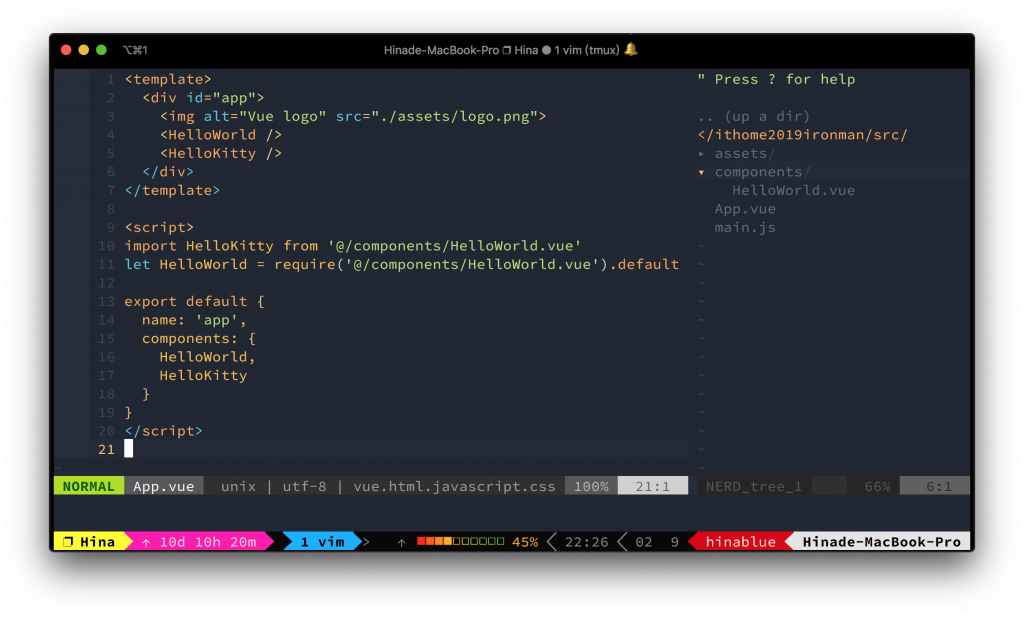Click the img alt Vue logo line
1024x617 pixels.
[353, 116]
